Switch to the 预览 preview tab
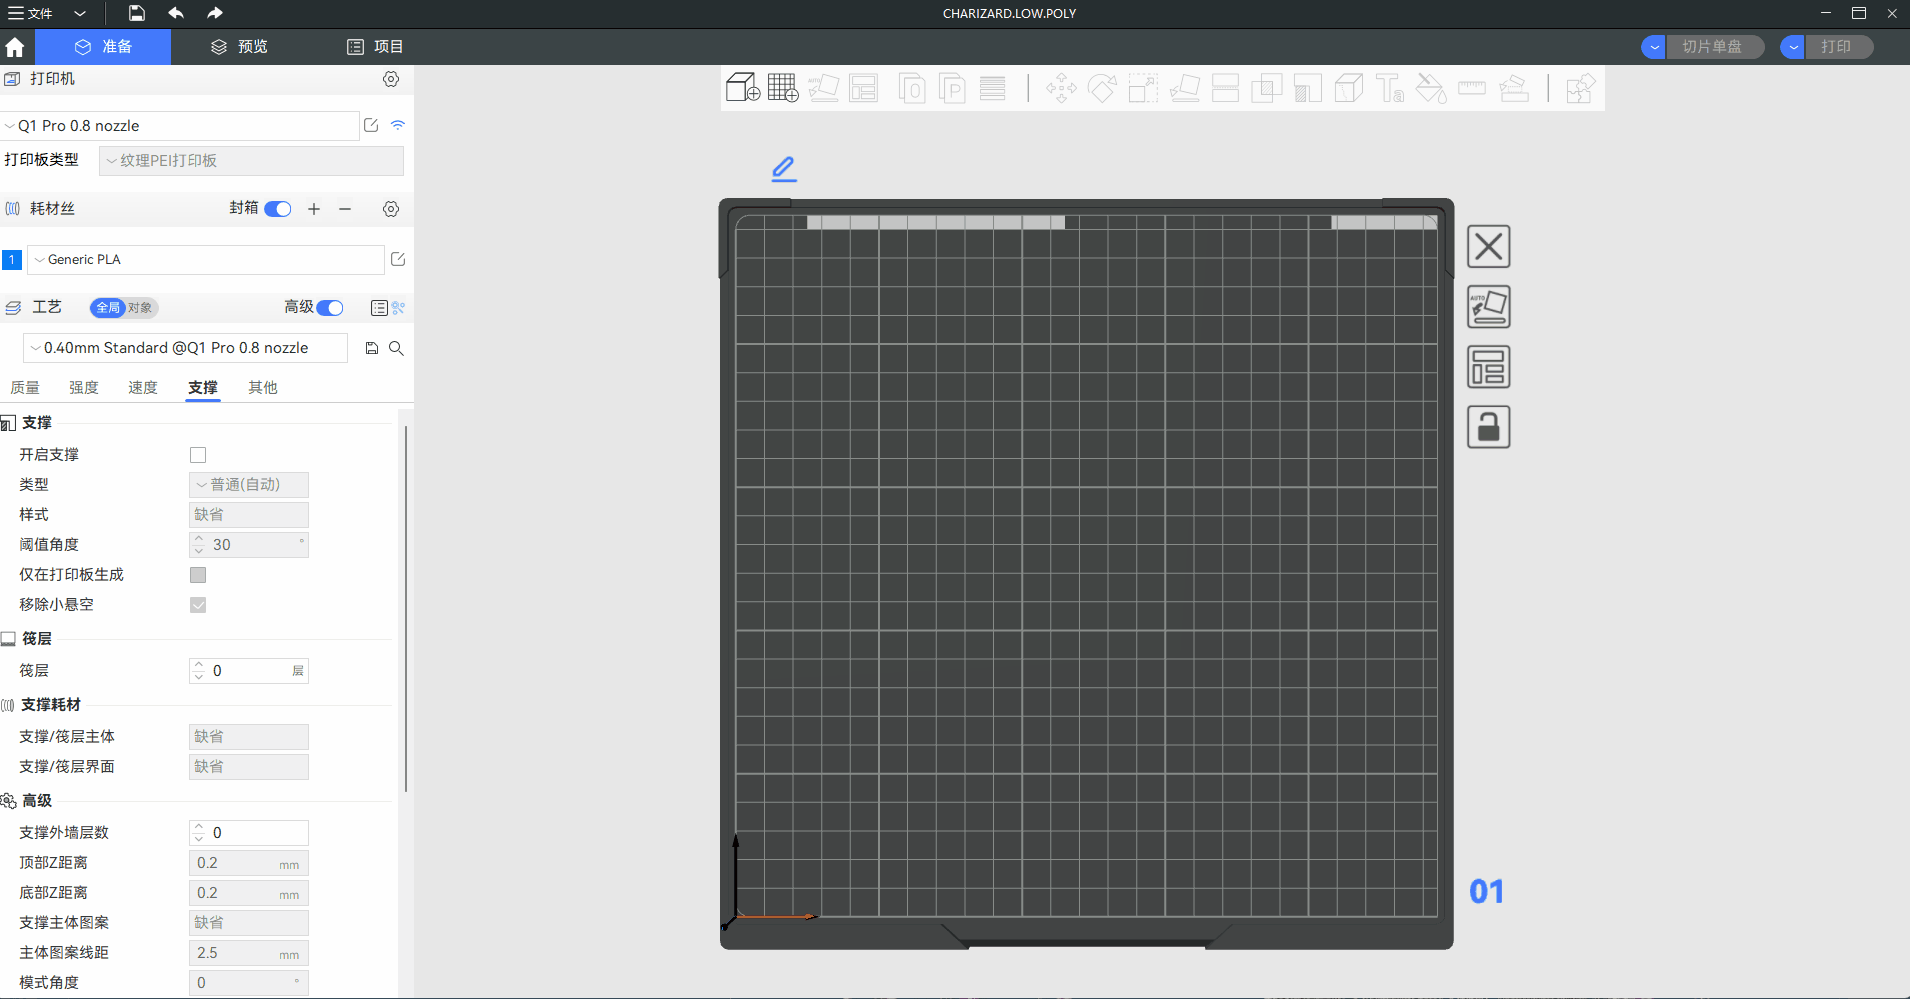Image resolution: width=1910 pixels, height=999 pixels. (239, 47)
